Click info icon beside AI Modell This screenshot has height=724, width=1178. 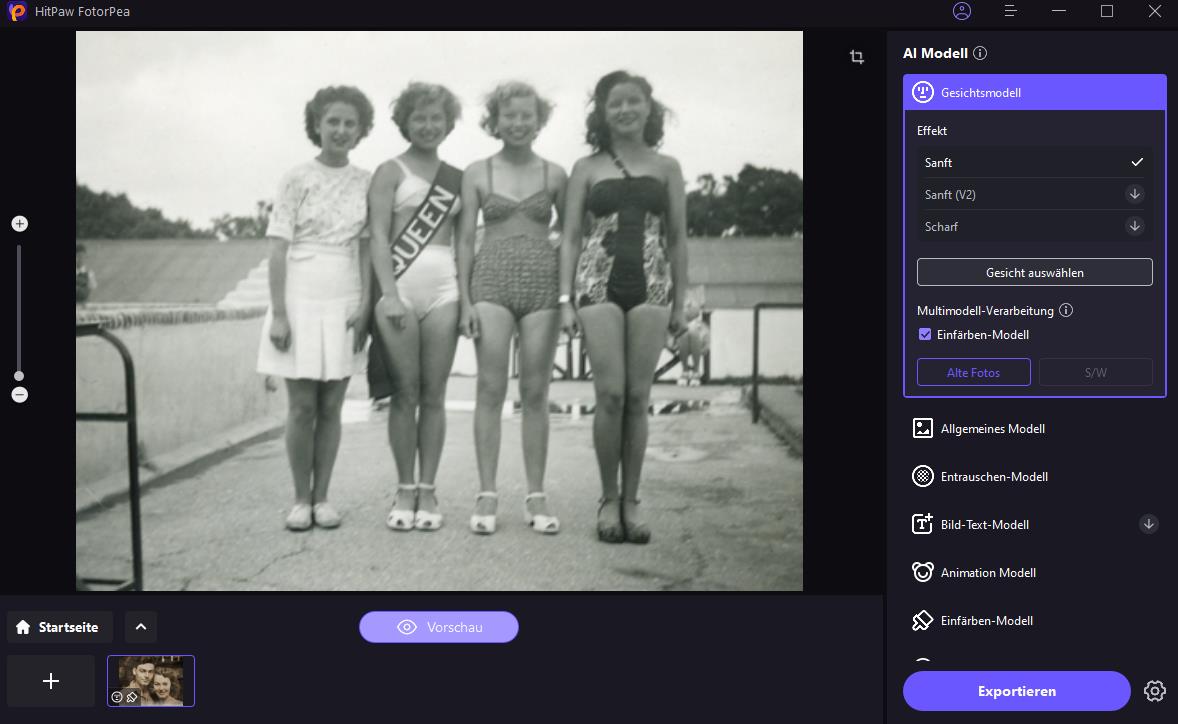tap(980, 53)
